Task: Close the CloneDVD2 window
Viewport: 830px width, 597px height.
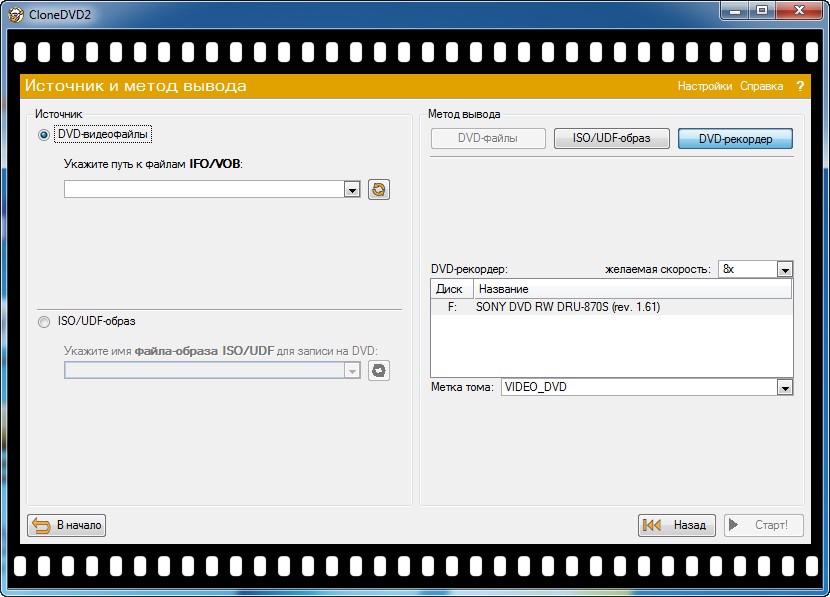Action: [x=799, y=11]
